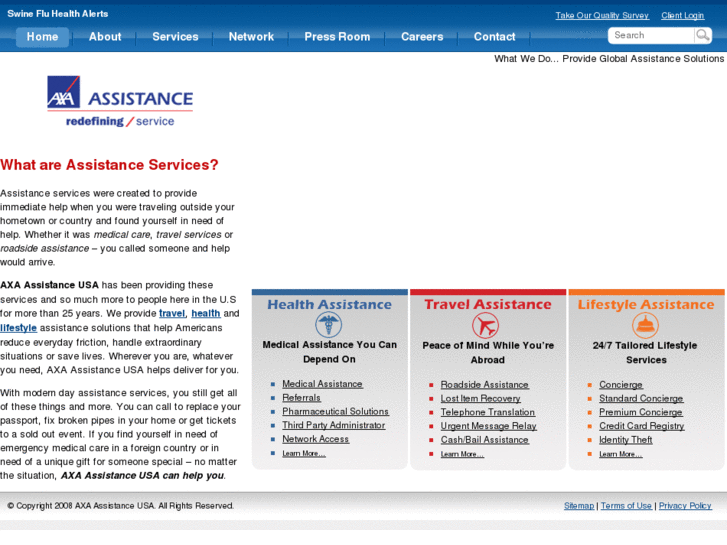Open the Terms of Use link
727x545 pixels.
pyautogui.click(x=626, y=506)
